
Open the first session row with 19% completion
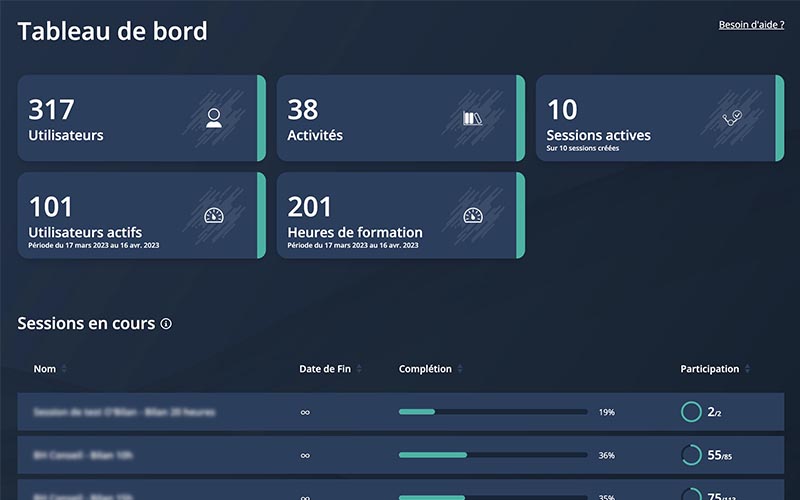coord(401,412)
